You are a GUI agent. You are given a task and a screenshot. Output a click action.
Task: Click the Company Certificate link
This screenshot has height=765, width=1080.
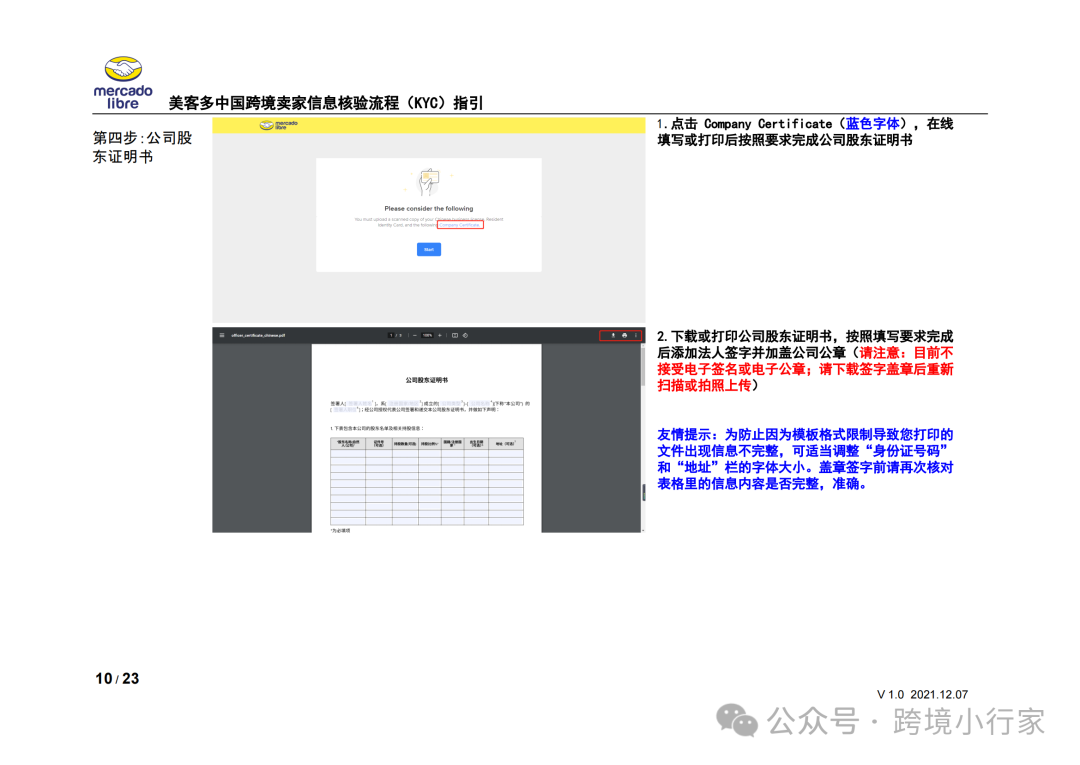[x=460, y=225]
